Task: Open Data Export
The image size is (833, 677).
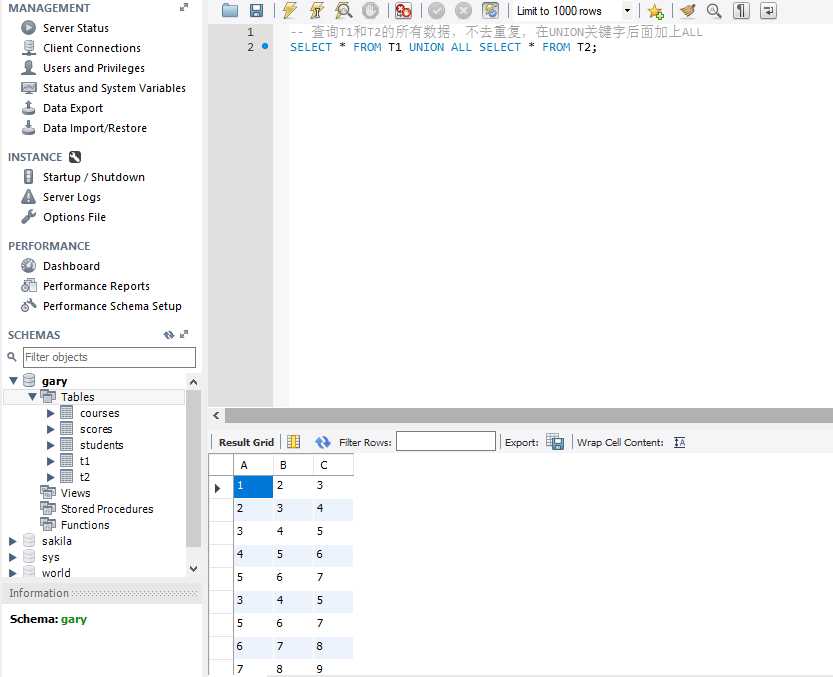Action: click(x=73, y=108)
